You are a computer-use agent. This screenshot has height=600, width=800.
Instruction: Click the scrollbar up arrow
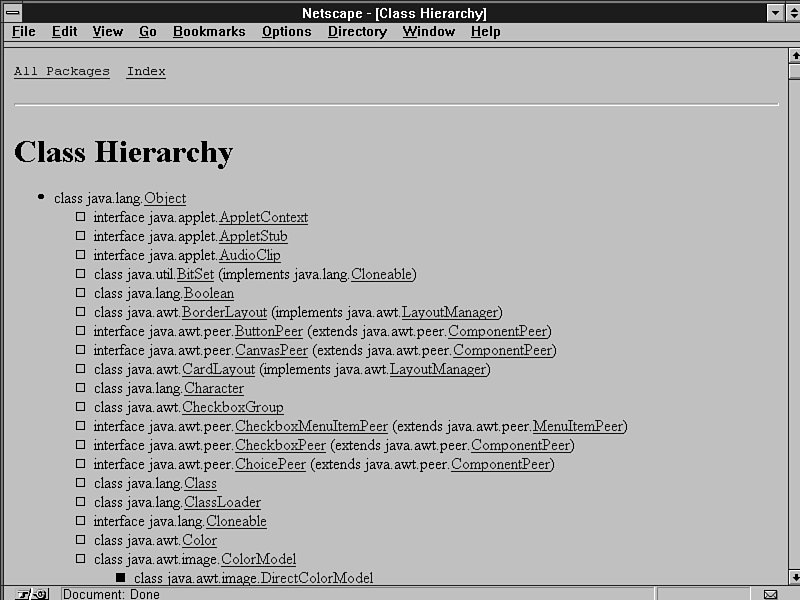tap(794, 55)
